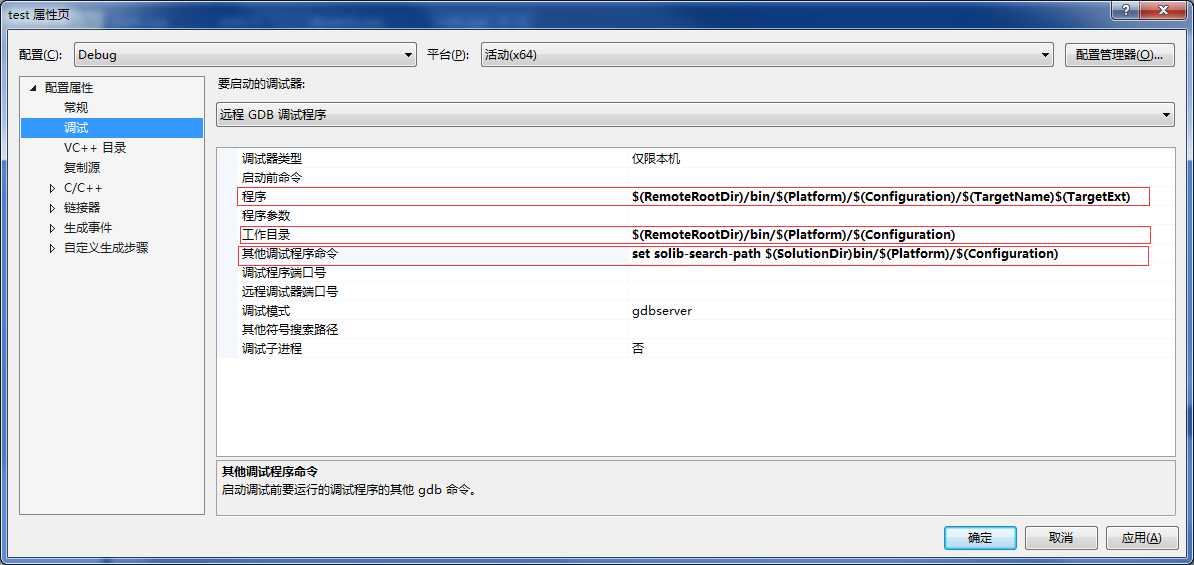Select the 配置属性 root label
Viewport: 1194px width, 565px height.
point(69,88)
